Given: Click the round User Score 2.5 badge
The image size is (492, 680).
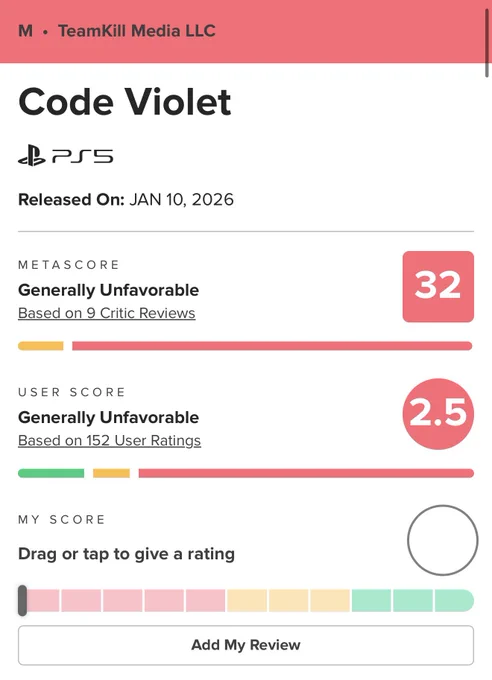Looking at the screenshot, I should (438, 414).
